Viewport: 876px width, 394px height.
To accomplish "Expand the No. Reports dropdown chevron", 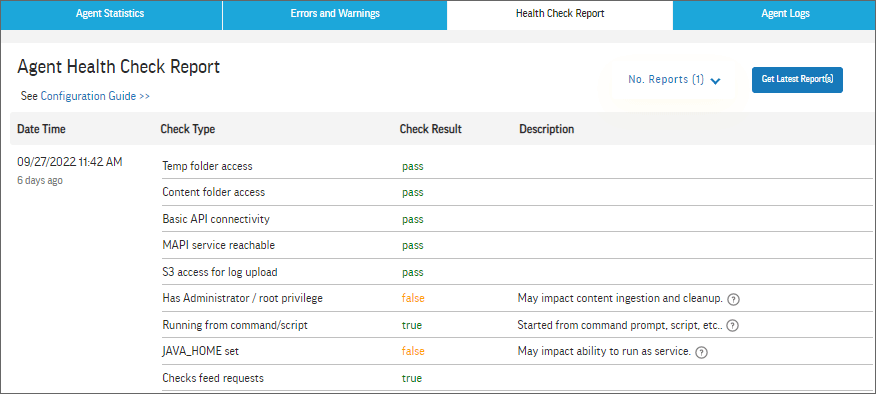I will pyautogui.click(x=715, y=81).
